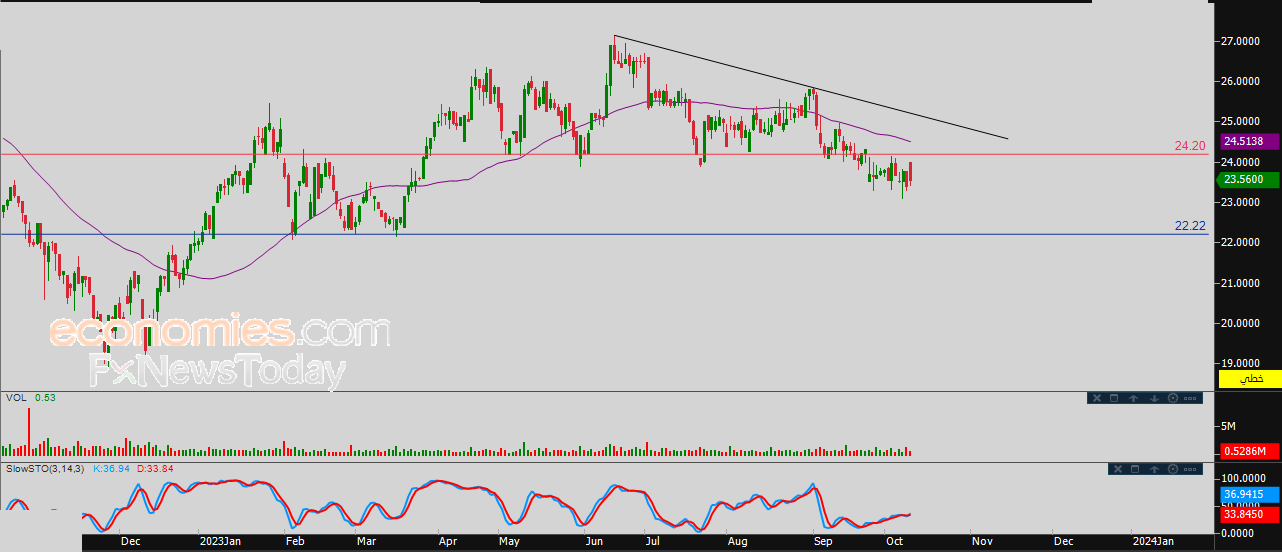Viewport: 1282px width, 552px height.
Task: Maximize the SlowSTO indicator pane
Action: 1135,469
